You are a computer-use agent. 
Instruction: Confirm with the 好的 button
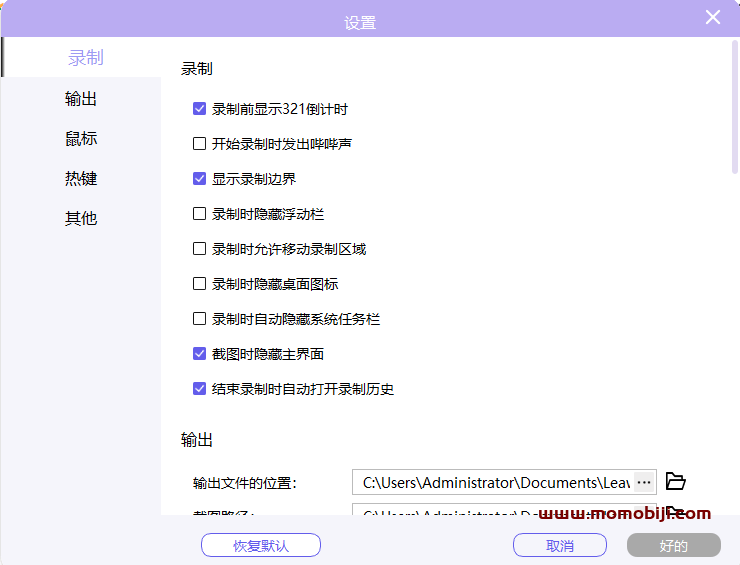click(673, 546)
